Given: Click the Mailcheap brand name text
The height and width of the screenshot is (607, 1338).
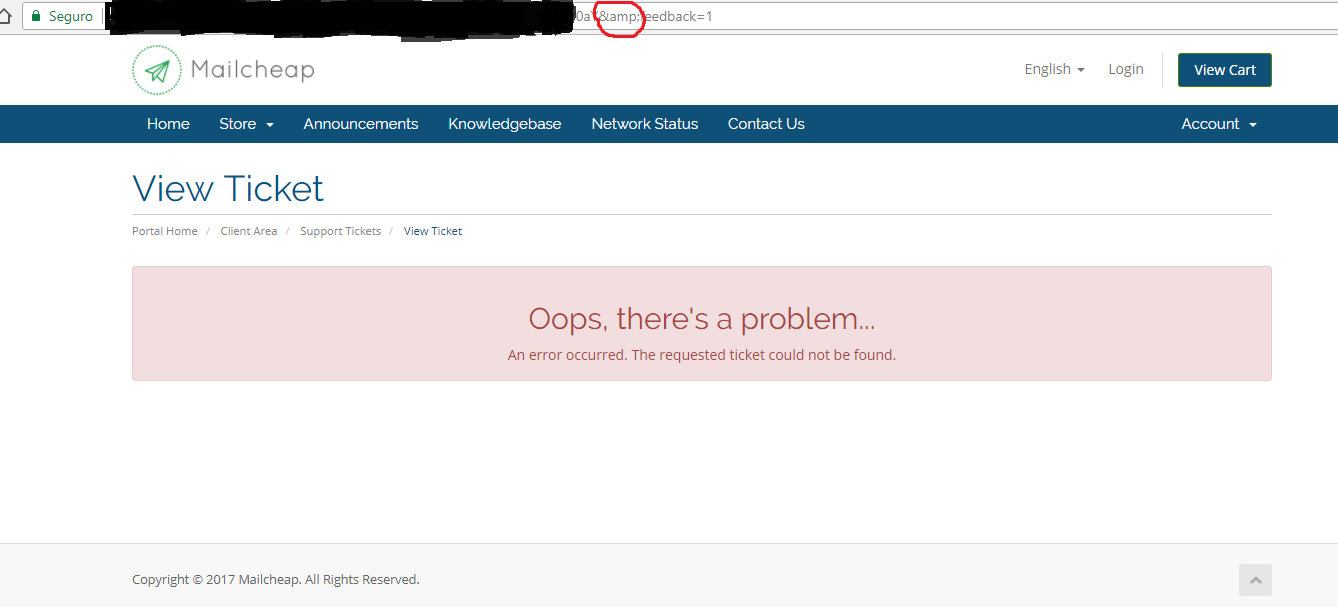Looking at the screenshot, I should 253,70.
